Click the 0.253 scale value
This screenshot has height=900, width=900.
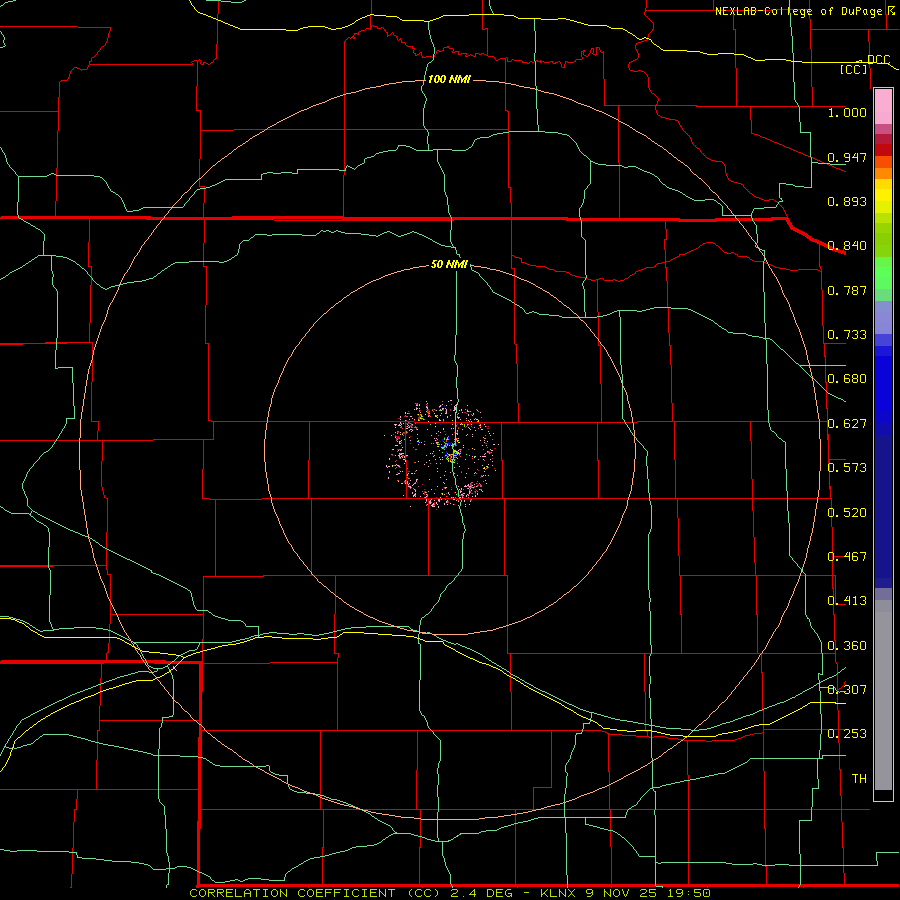(847, 734)
